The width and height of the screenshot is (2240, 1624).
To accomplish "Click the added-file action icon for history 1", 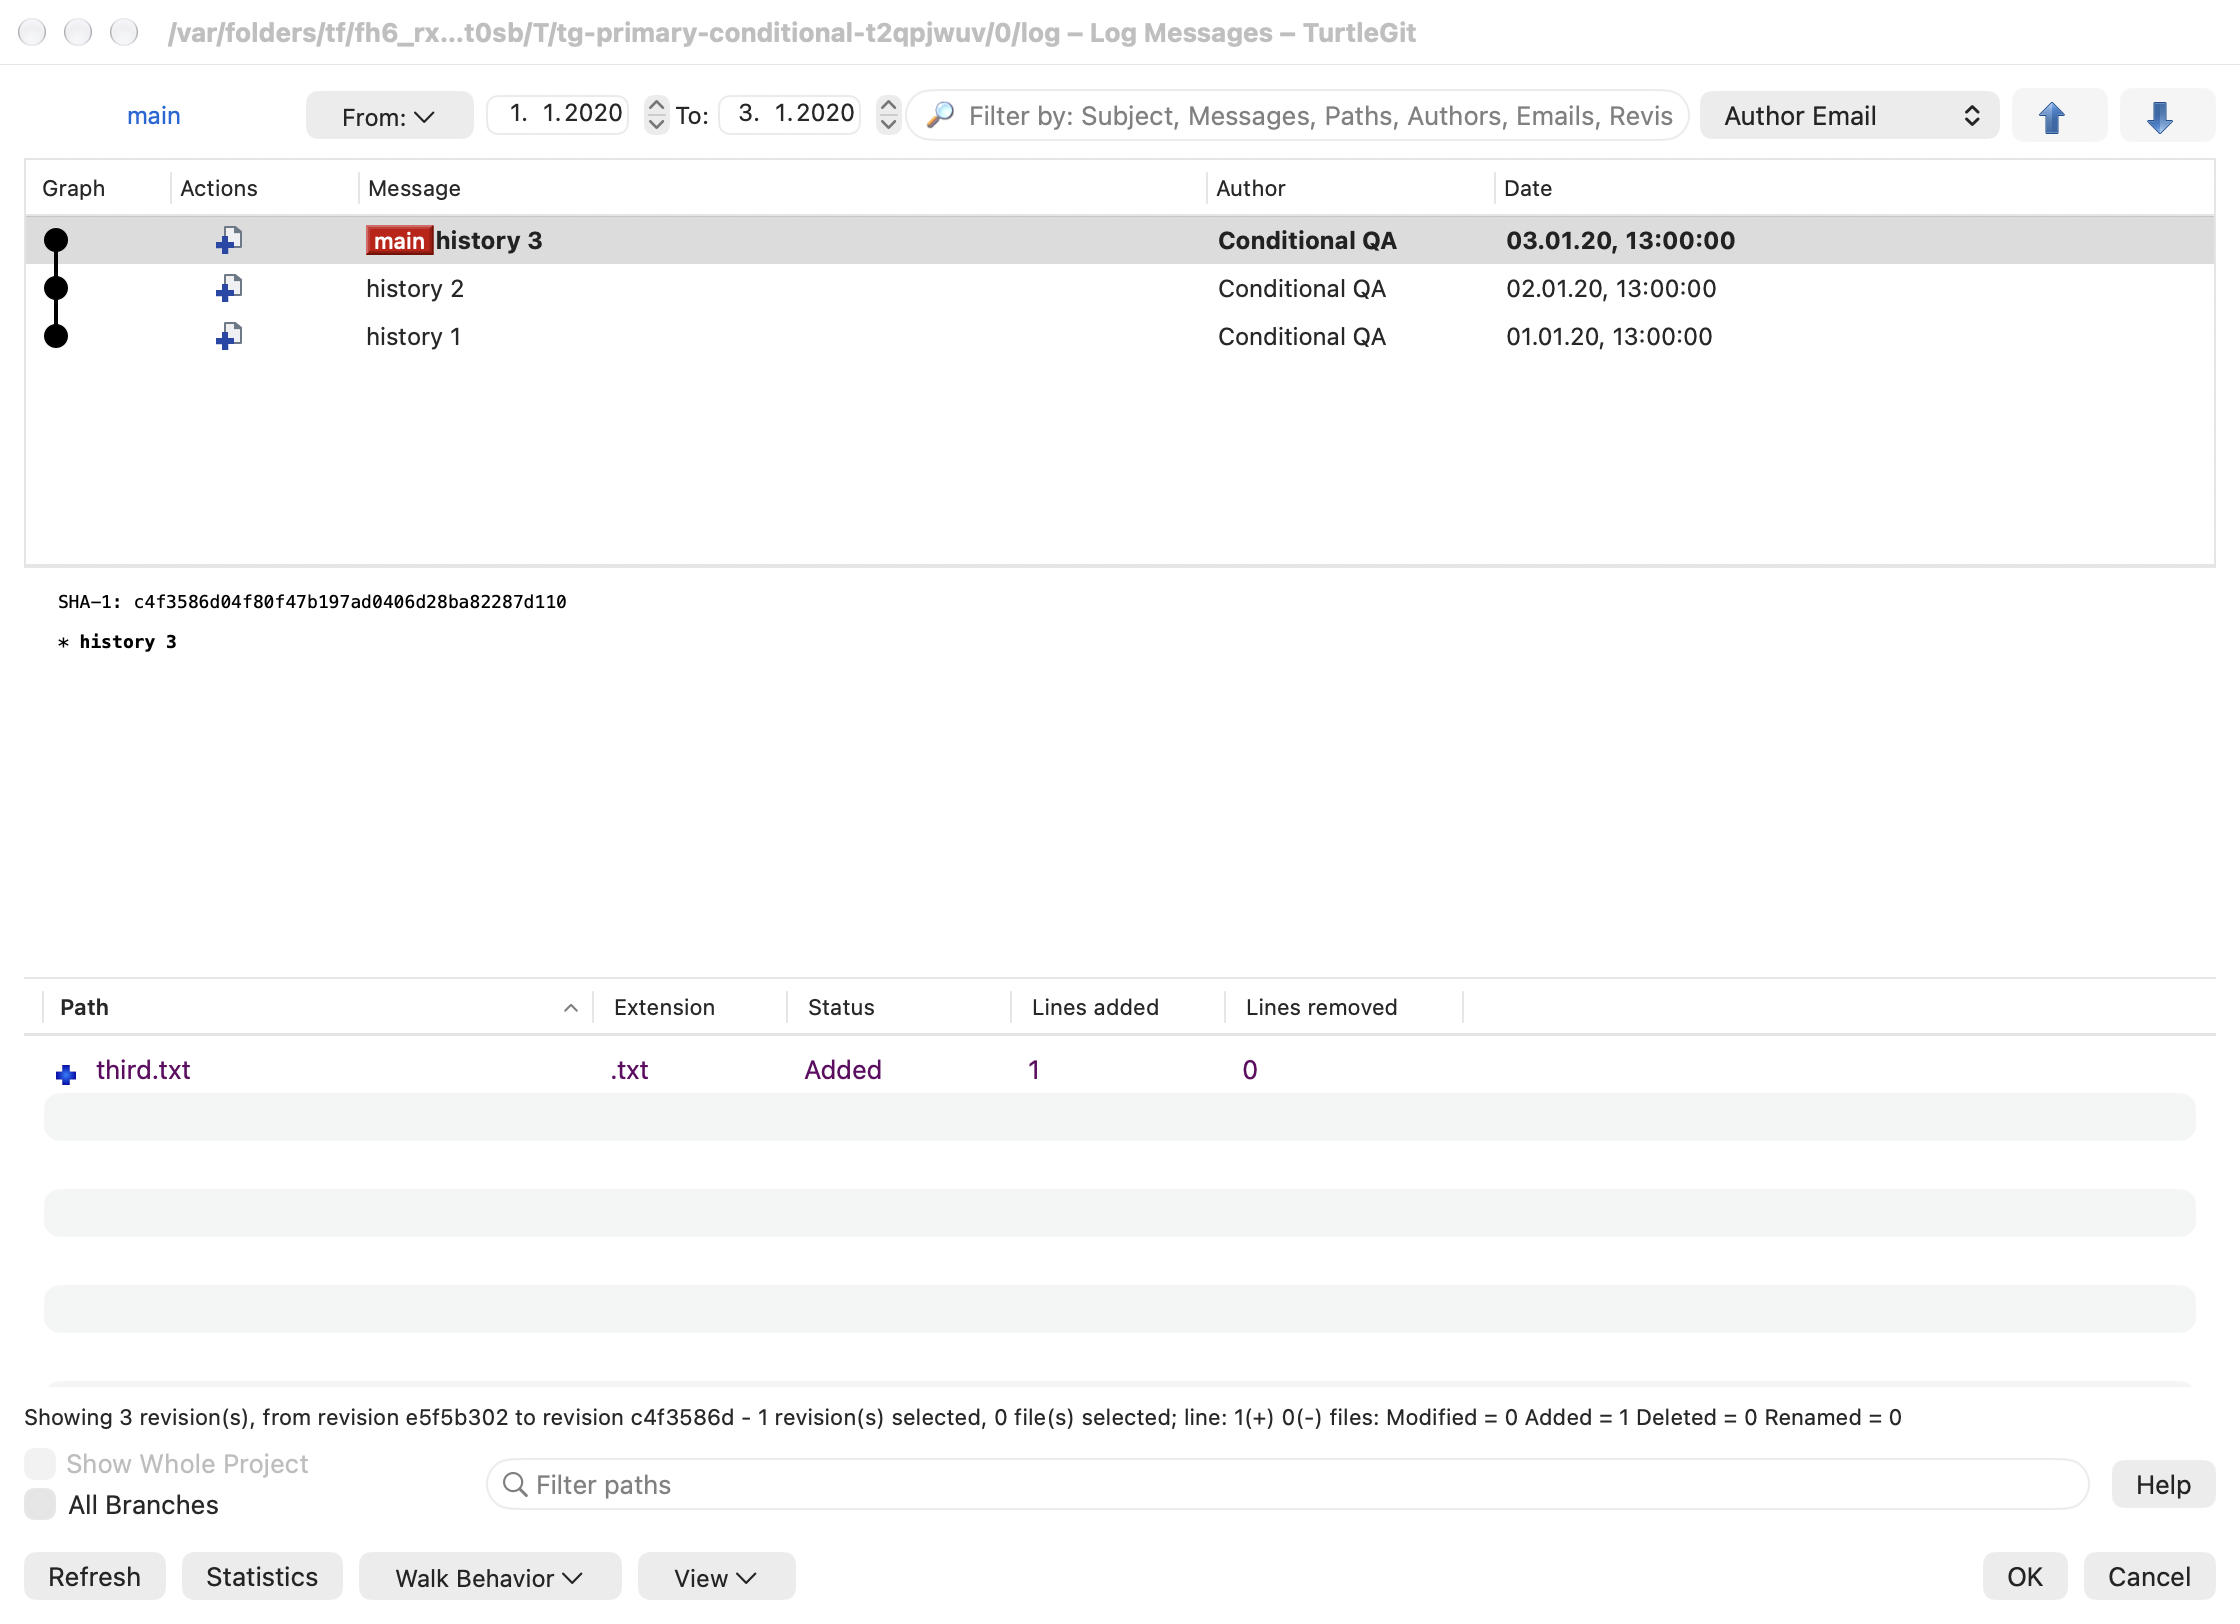I will pyautogui.click(x=228, y=336).
